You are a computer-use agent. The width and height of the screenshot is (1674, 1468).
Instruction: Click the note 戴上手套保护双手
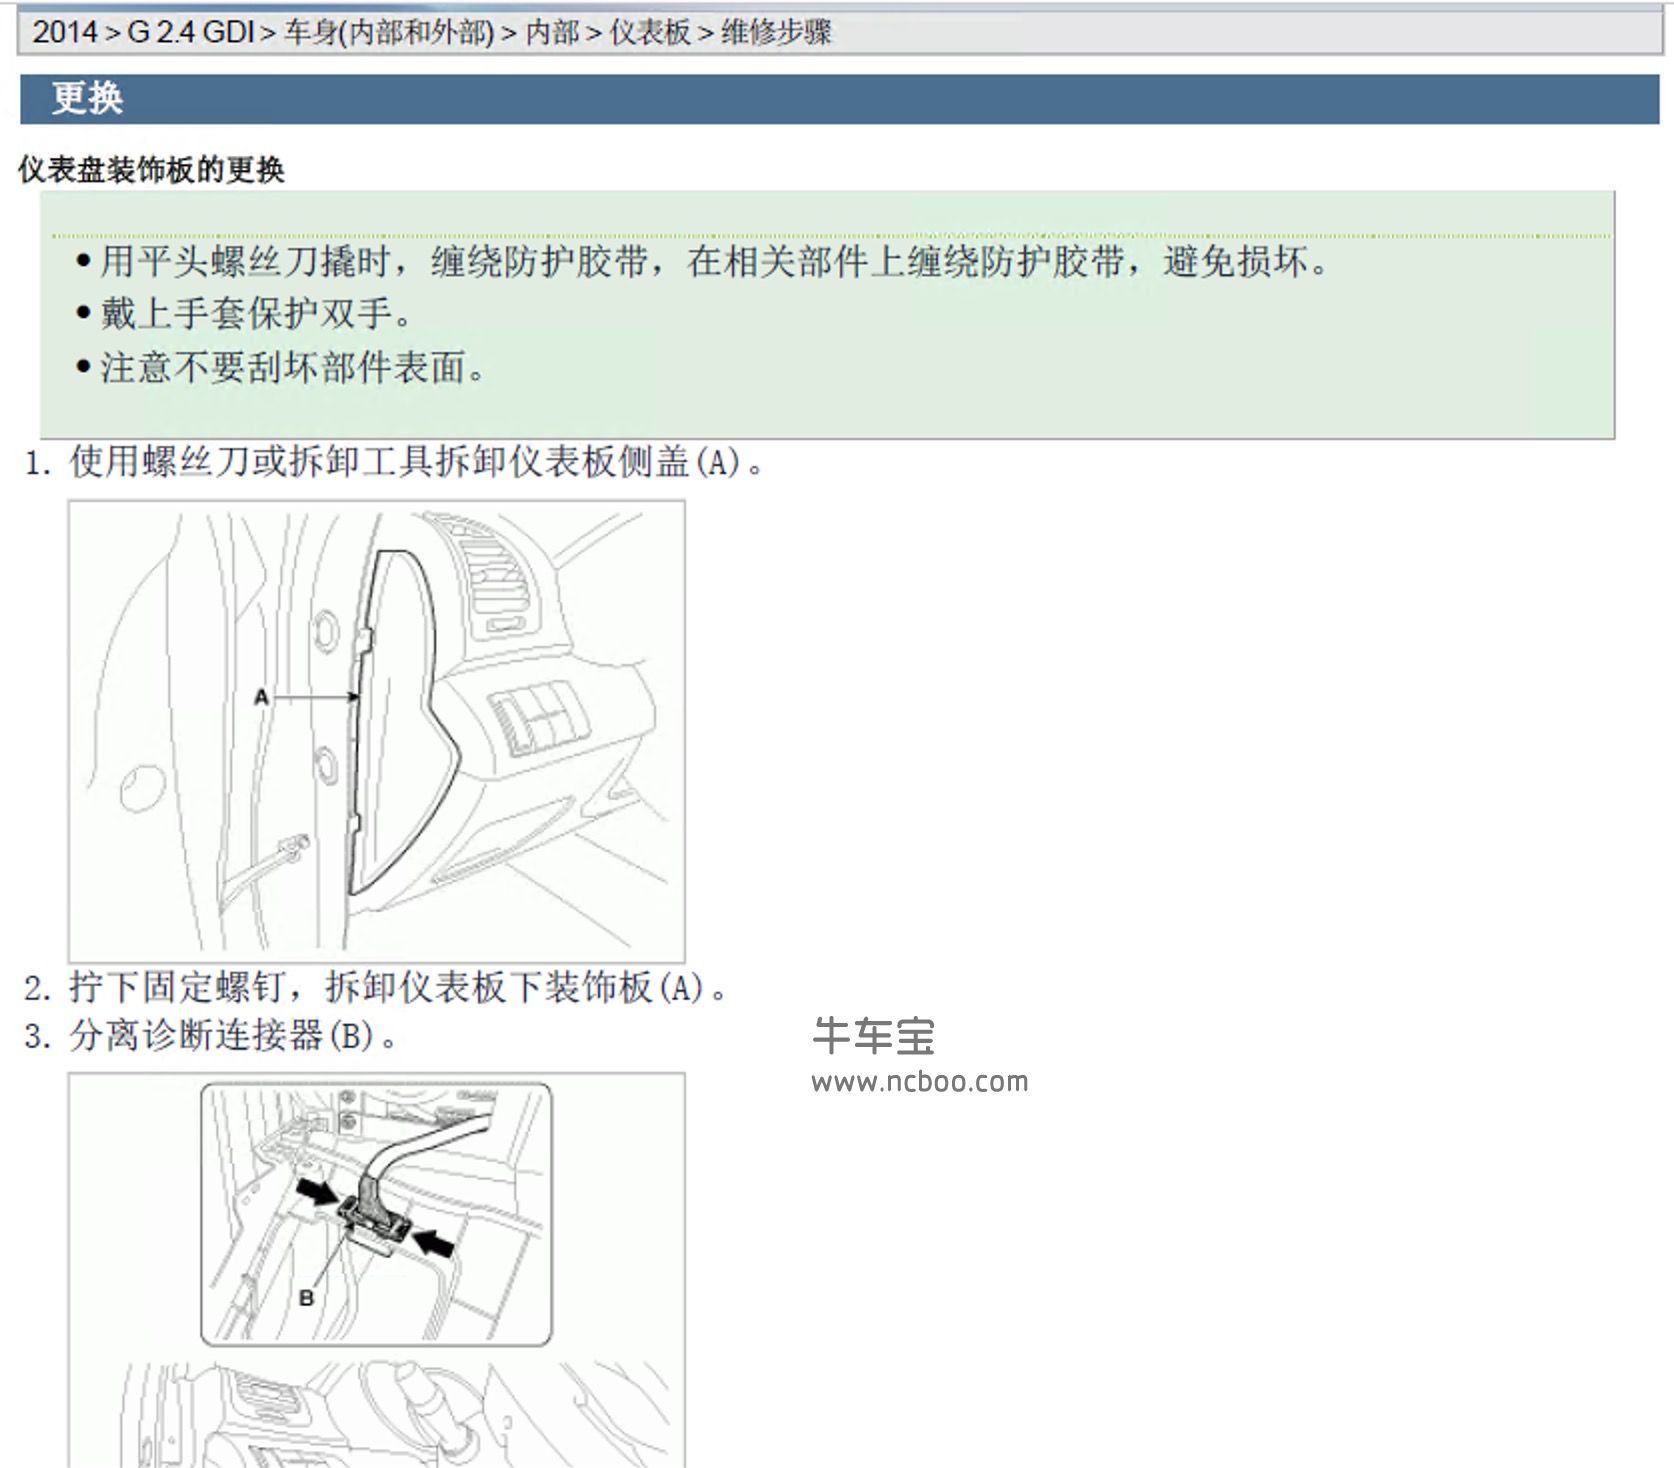[x=244, y=314]
